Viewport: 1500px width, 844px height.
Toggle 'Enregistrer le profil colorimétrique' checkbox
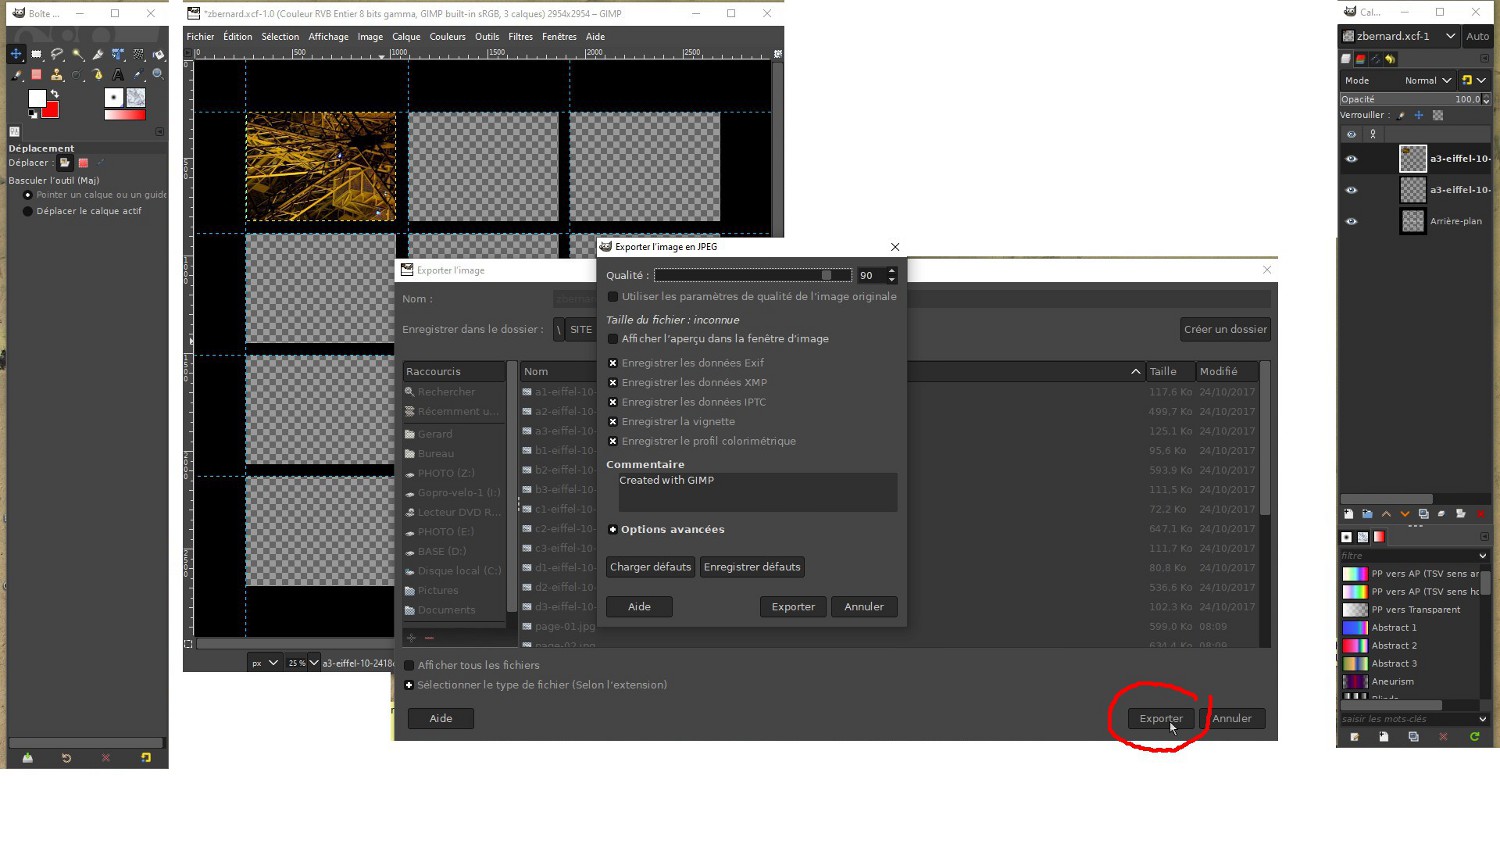click(613, 441)
